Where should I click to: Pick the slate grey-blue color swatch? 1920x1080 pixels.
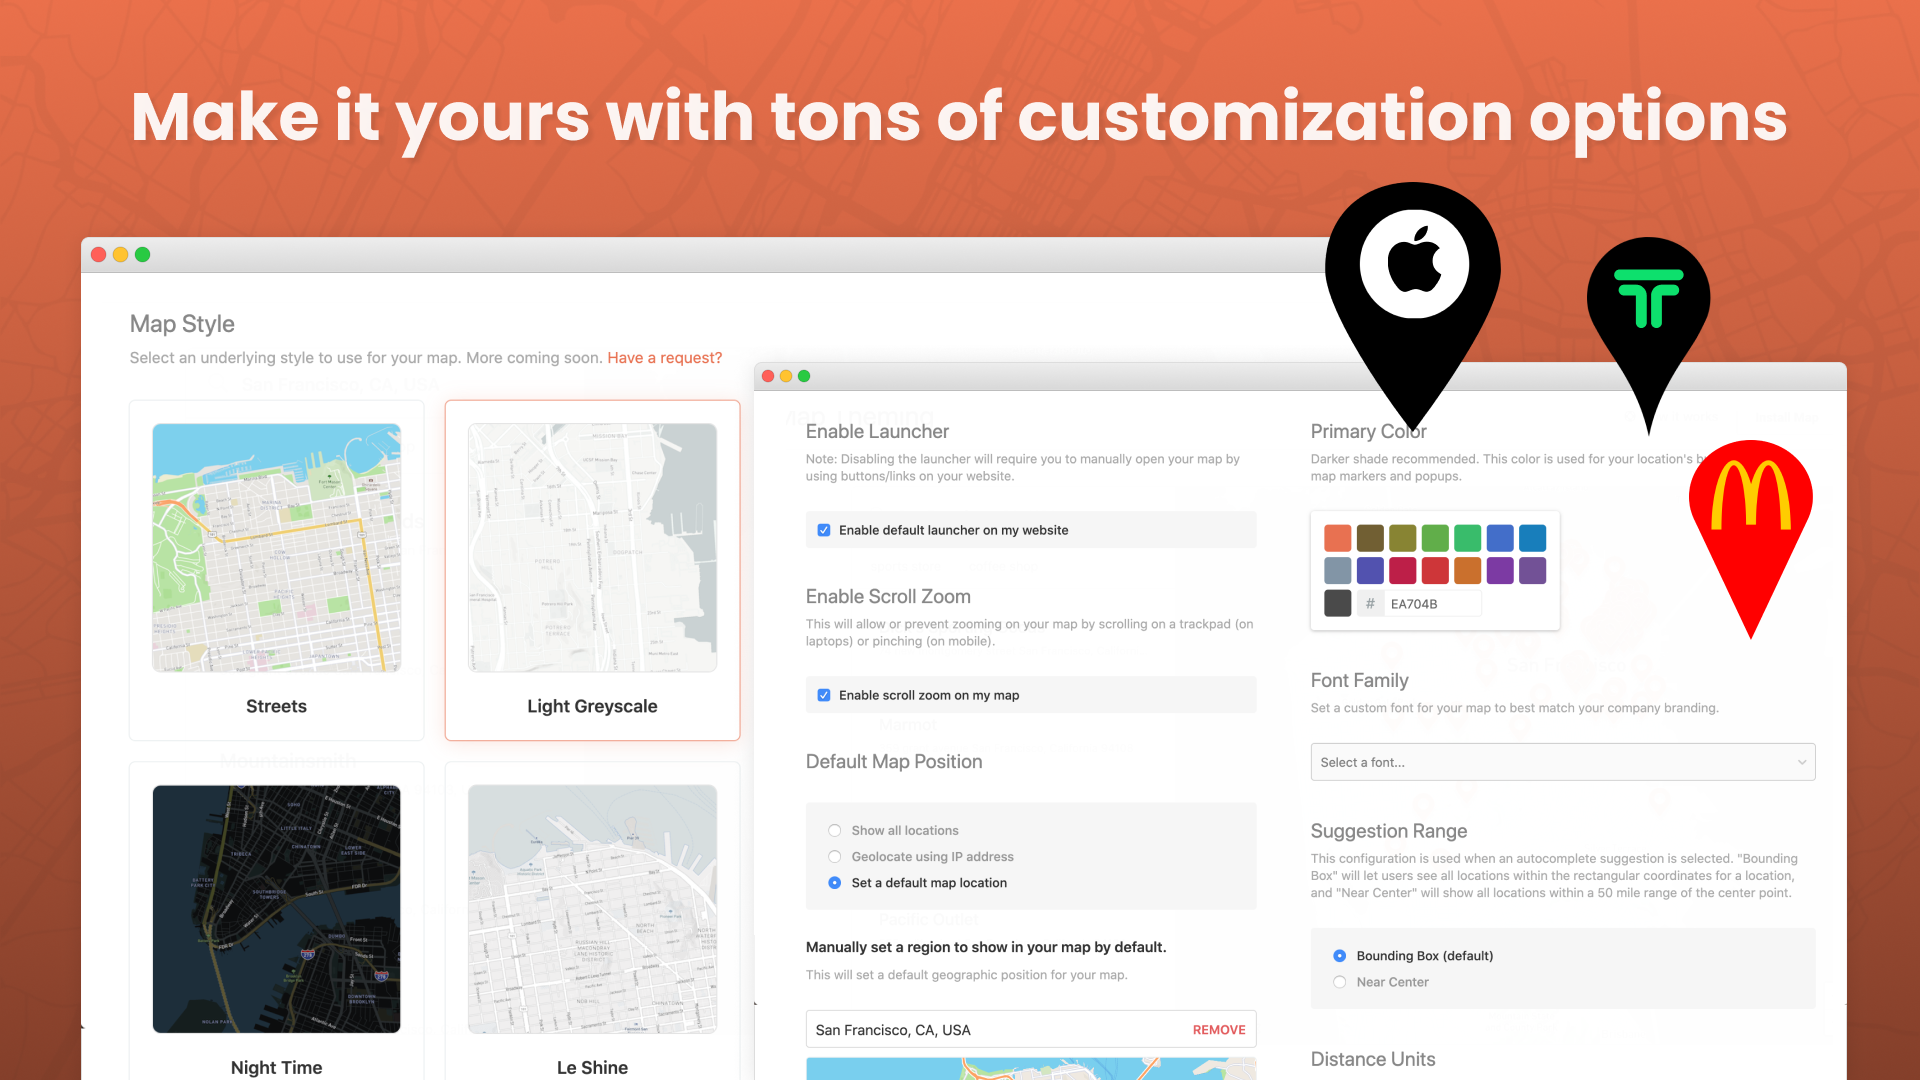pyautogui.click(x=1337, y=571)
